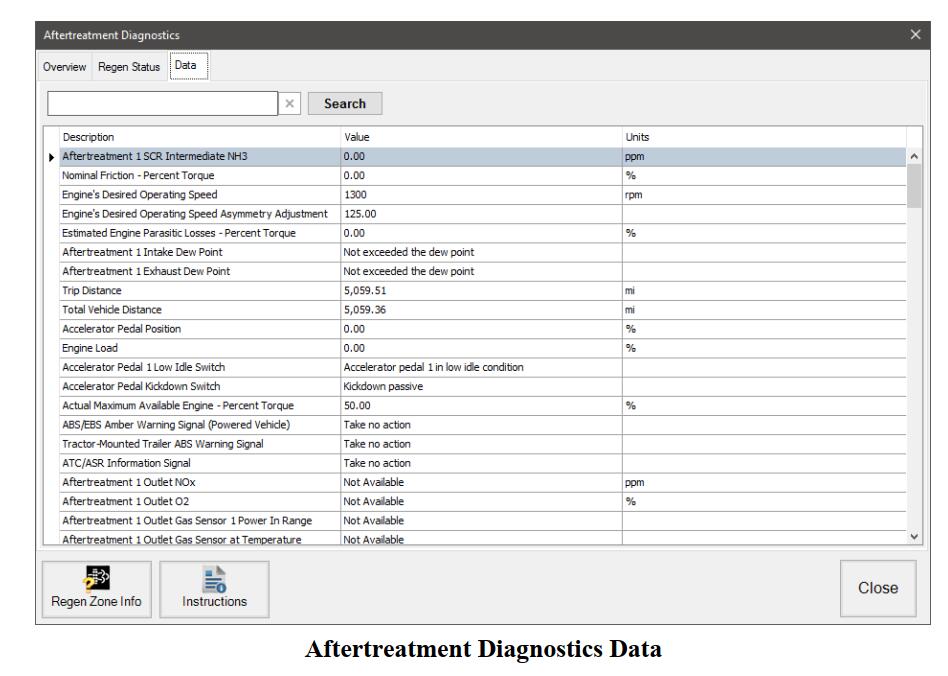Click ppm units in the NH3 row
Screen dimensions: 948x676
764,157
